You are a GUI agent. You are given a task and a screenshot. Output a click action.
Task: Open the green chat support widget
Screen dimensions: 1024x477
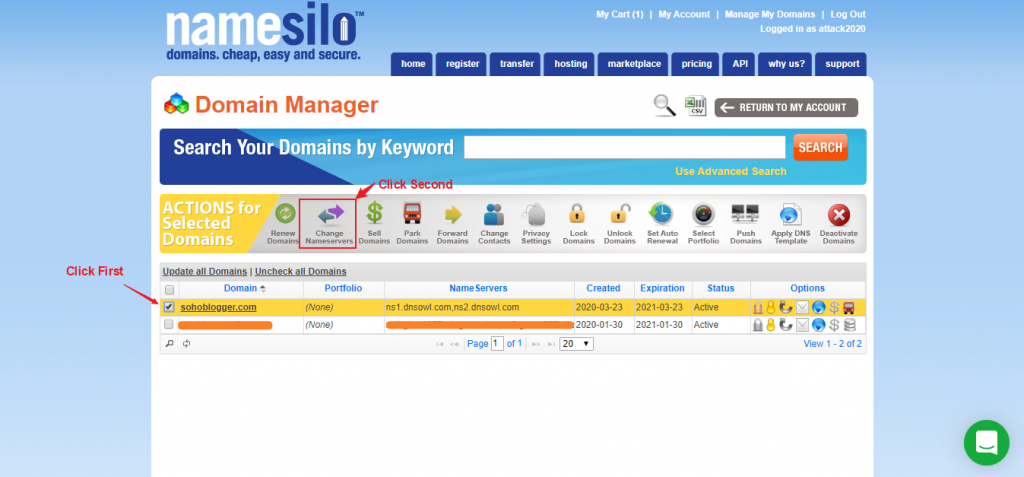pos(987,443)
